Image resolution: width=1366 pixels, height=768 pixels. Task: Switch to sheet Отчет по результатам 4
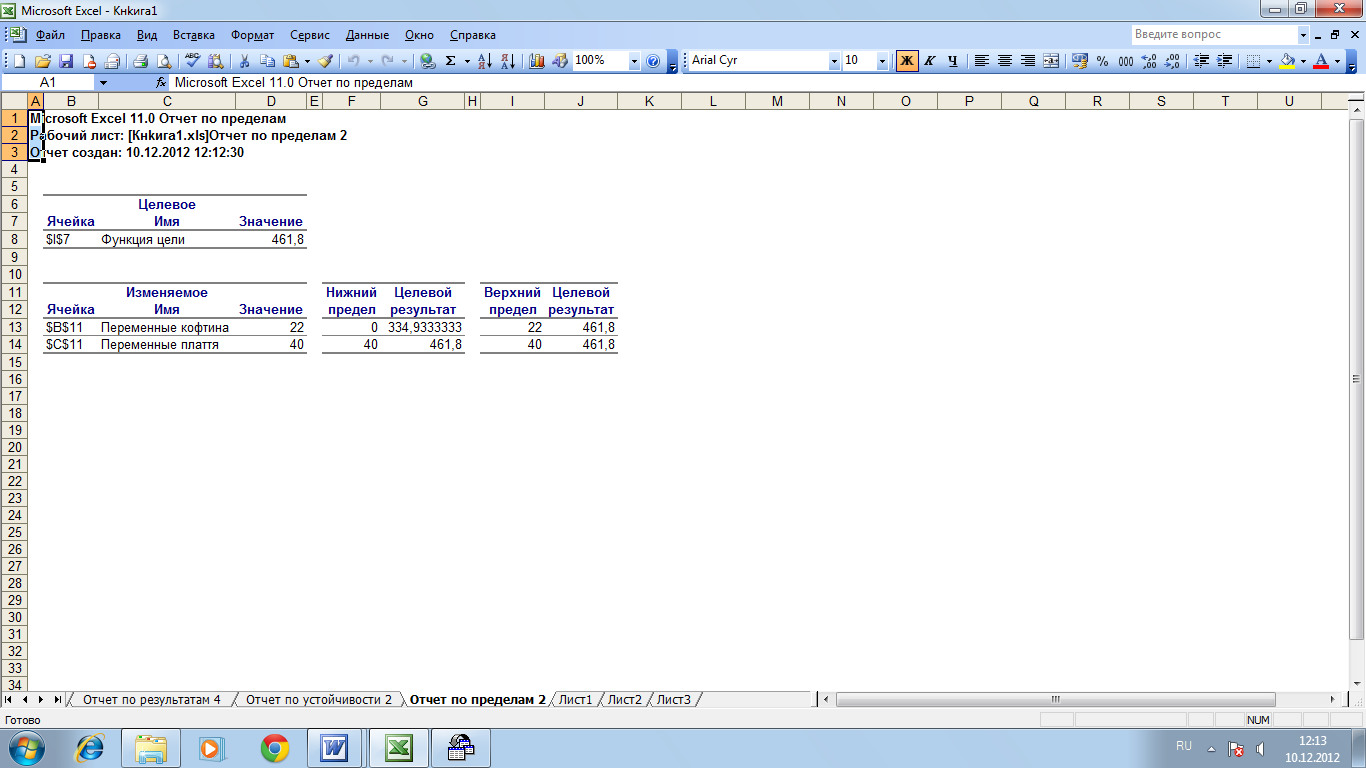pyautogui.click(x=152, y=700)
